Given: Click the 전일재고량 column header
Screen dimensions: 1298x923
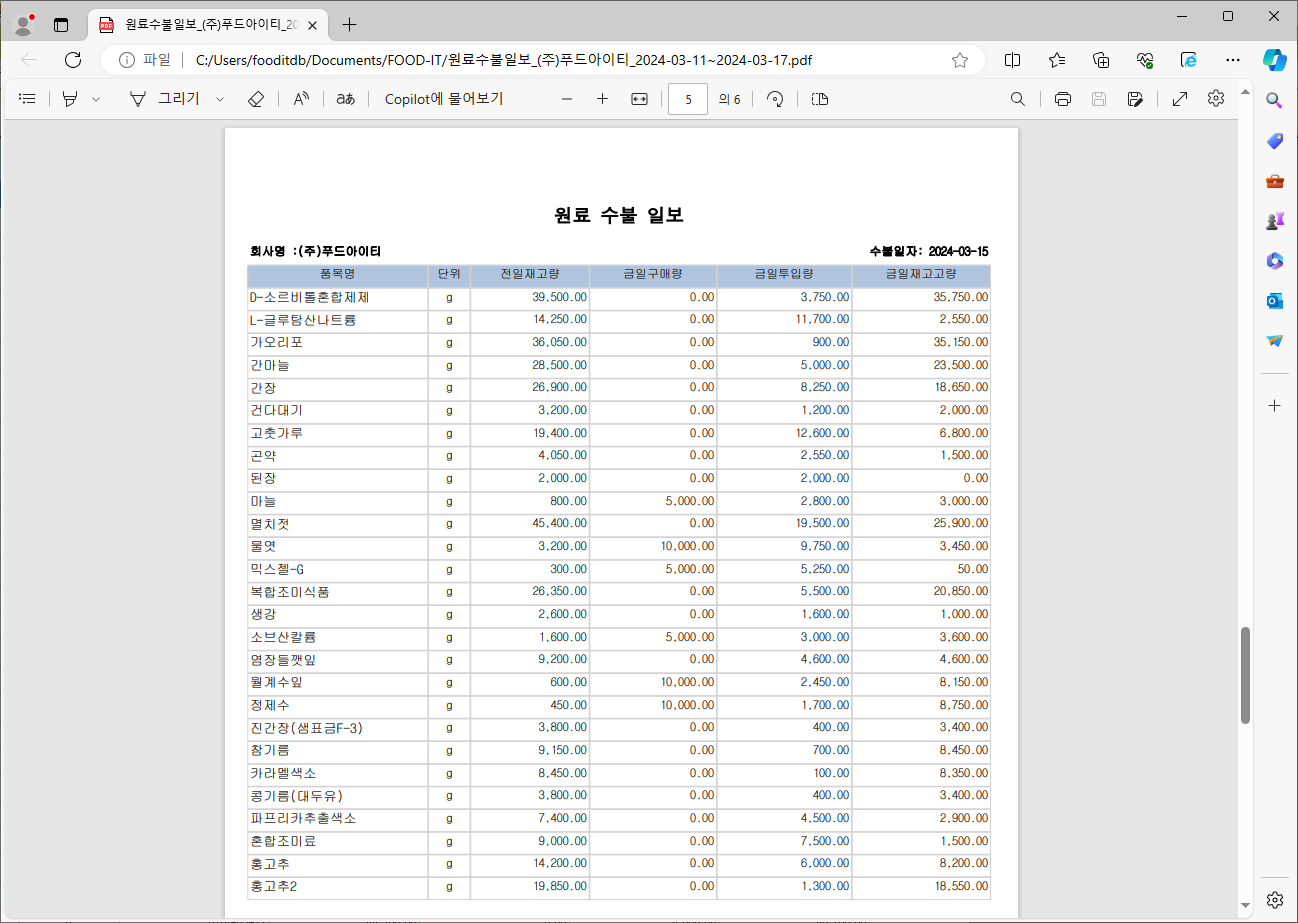Looking at the screenshot, I should [530, 274].
